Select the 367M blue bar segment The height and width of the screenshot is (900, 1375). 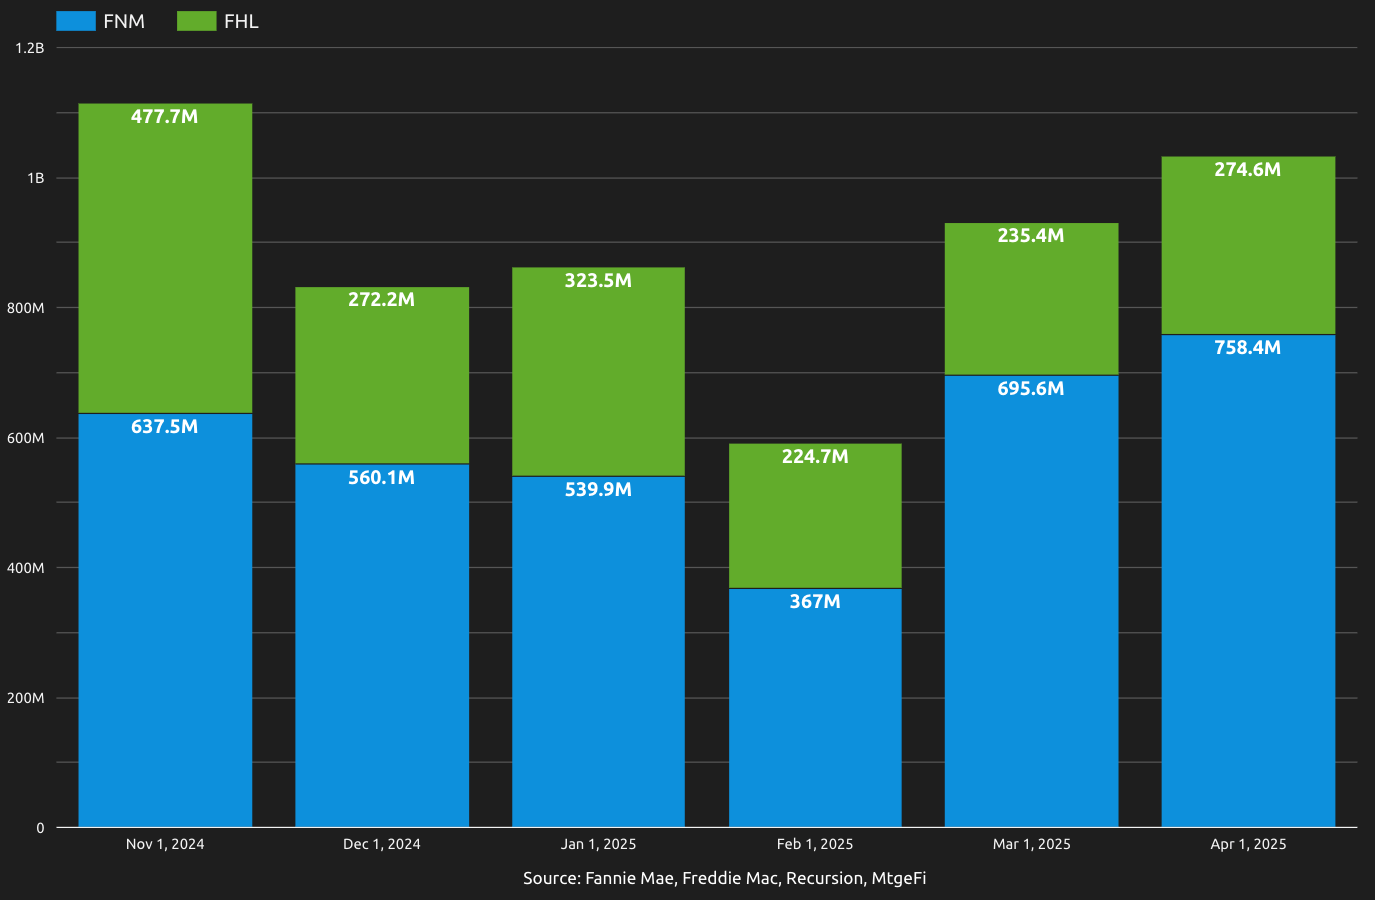point(815,708)
